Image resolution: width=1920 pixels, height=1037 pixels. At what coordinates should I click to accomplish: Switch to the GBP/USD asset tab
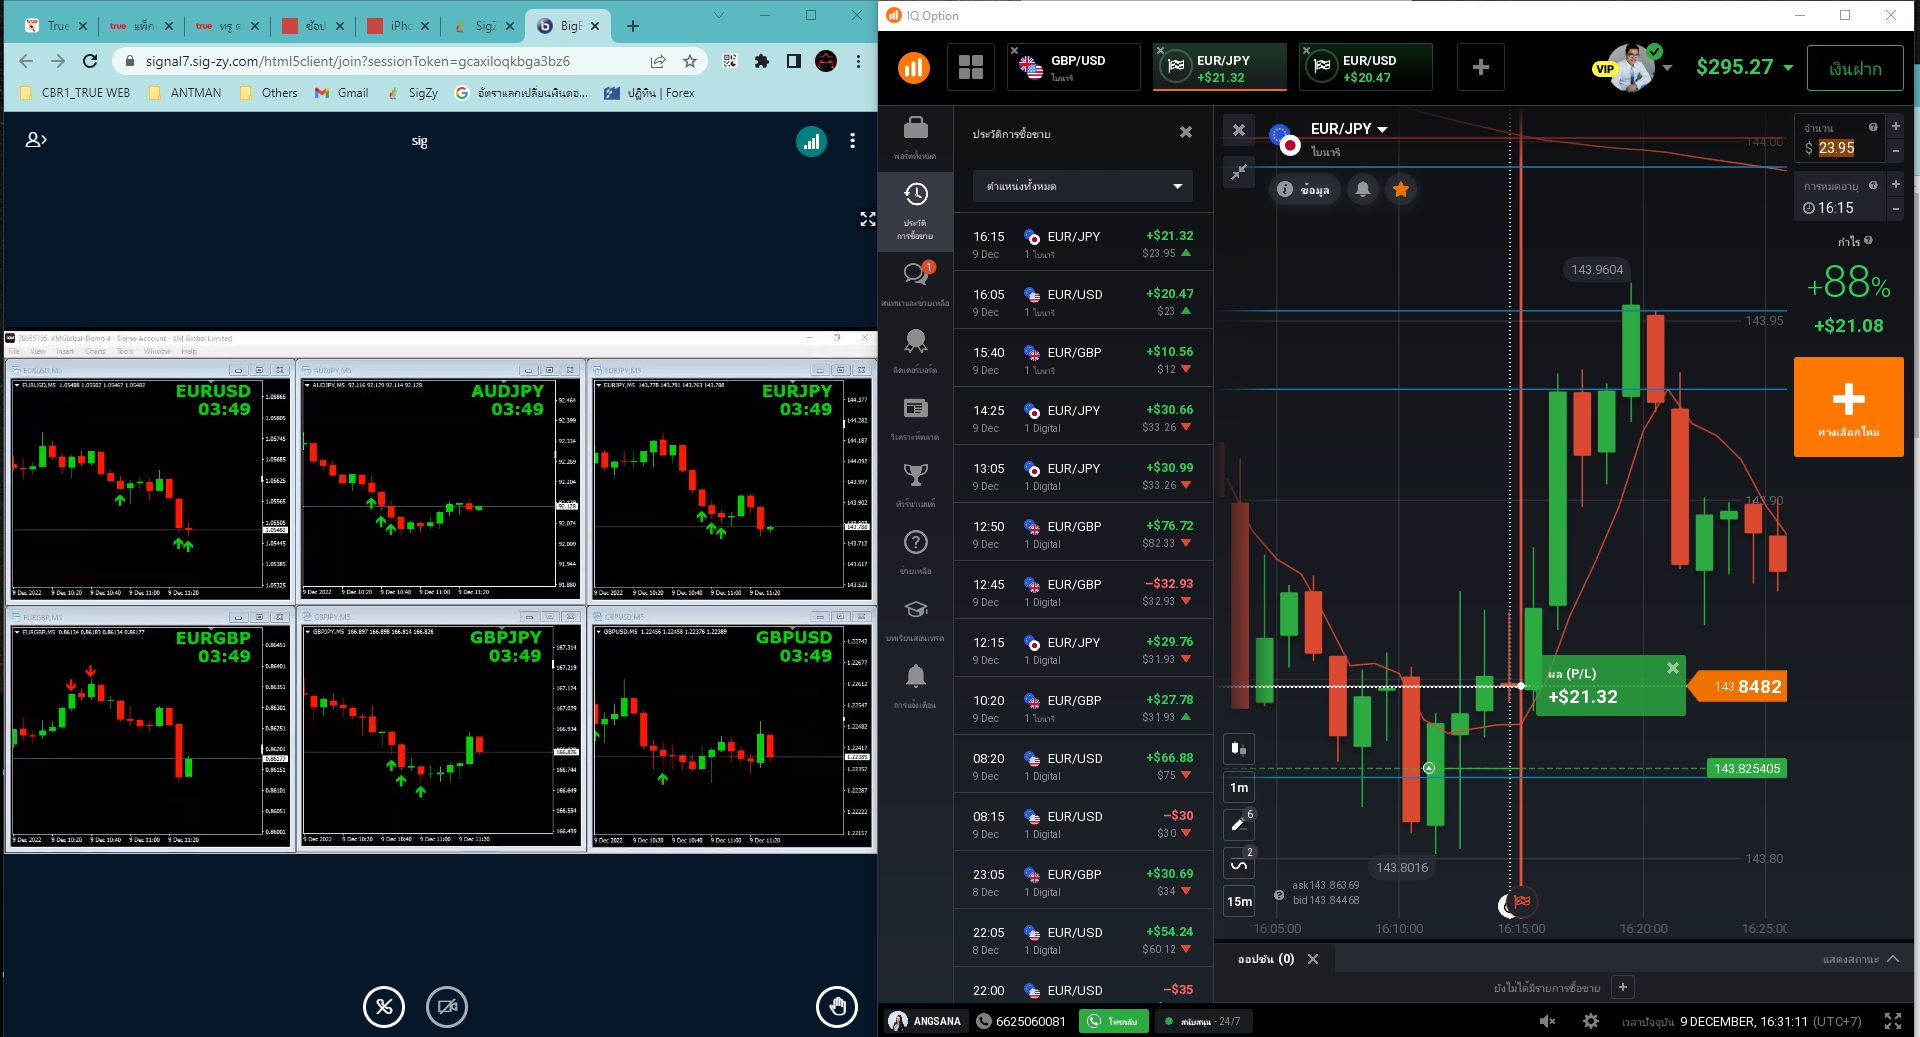pos(1073,67)
